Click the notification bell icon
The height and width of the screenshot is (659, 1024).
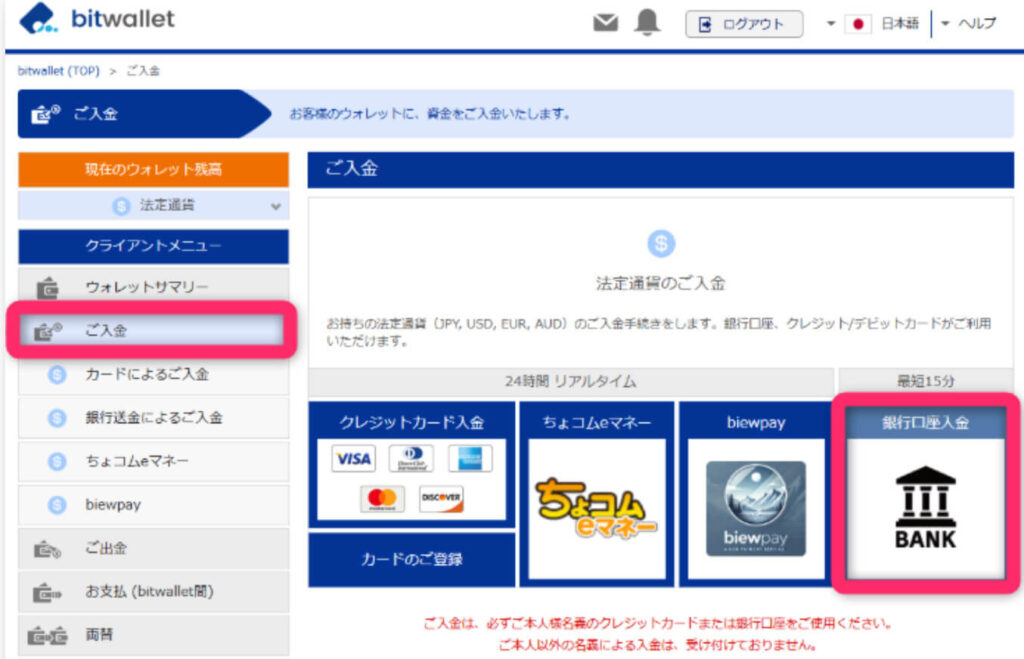646,22
